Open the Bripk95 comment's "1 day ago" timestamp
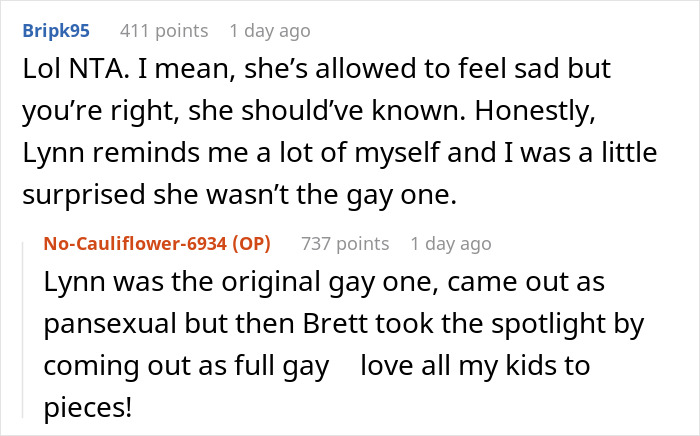Viewport: 700px width, 436px height. pyautogui.click(x=269, y=31)
